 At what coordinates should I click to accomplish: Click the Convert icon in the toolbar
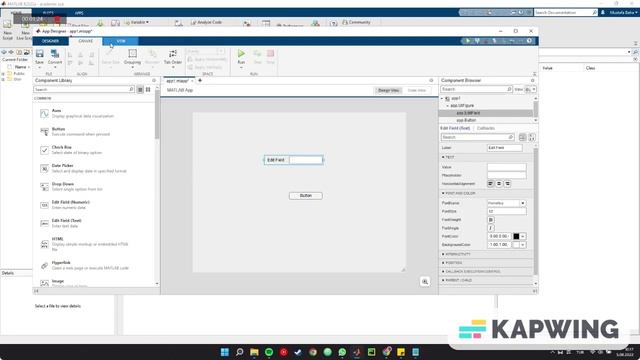[x=55, y=53]
